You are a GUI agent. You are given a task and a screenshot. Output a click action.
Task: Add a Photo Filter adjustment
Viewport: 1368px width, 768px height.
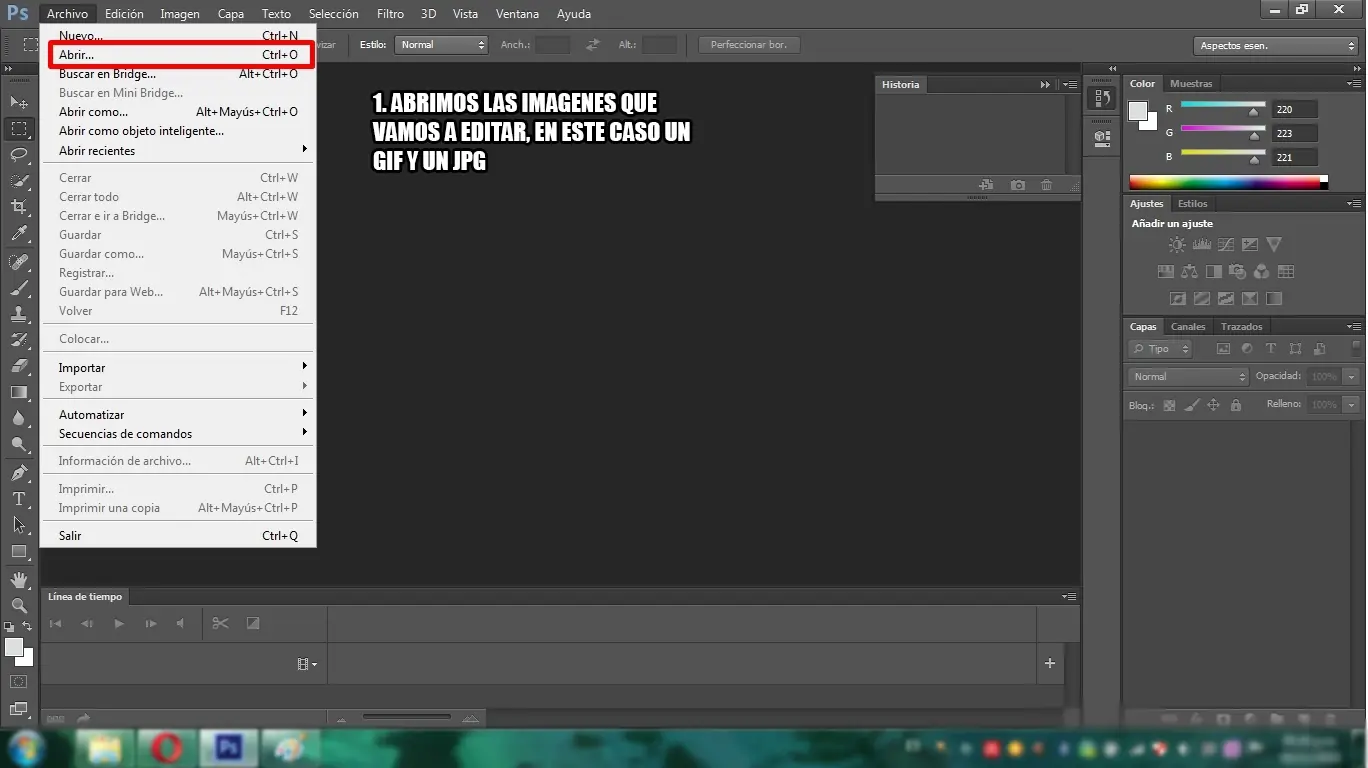1237,271
